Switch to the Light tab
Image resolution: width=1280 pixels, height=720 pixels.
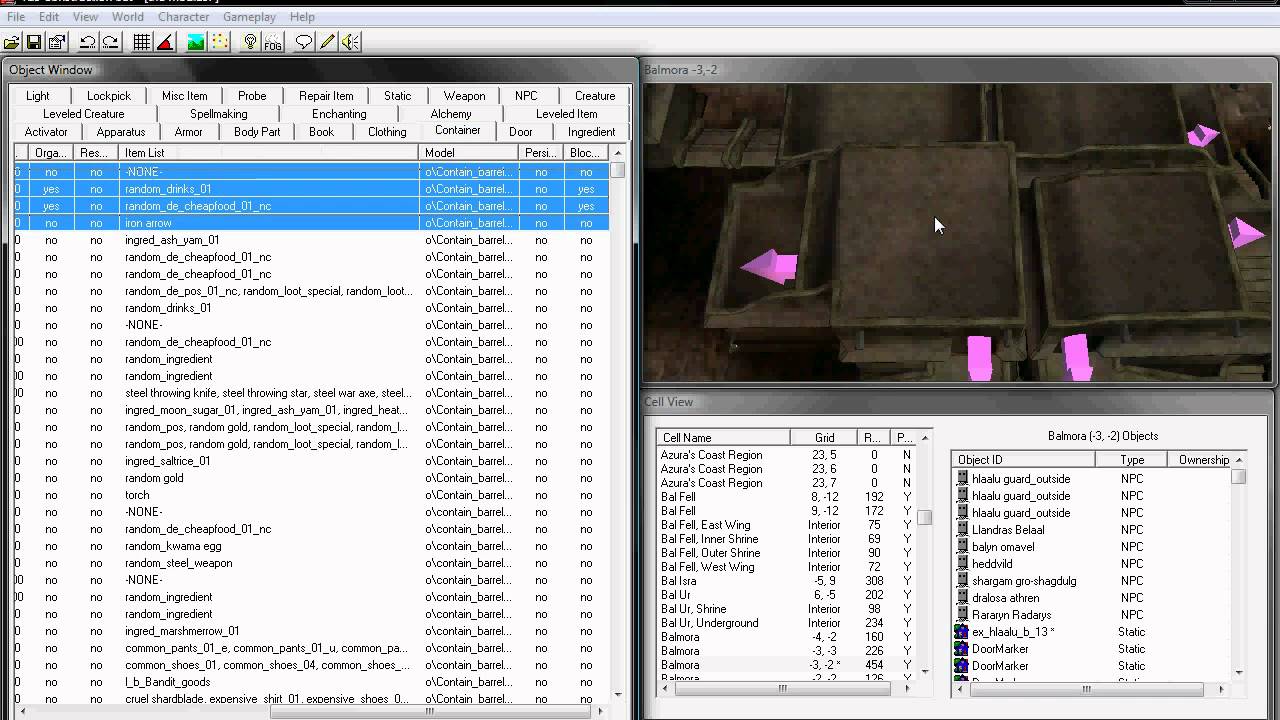coord(38,96)
